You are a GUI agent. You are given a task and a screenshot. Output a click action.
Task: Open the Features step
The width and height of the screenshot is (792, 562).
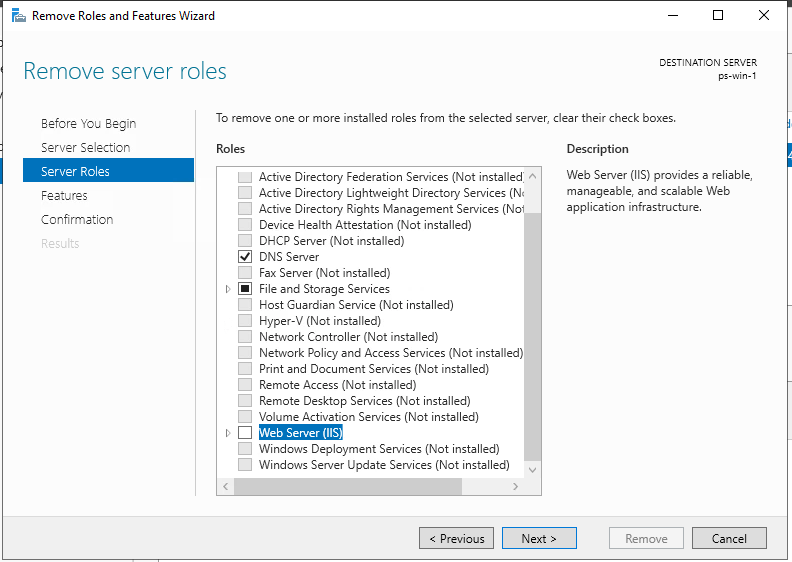coord(64,195)
